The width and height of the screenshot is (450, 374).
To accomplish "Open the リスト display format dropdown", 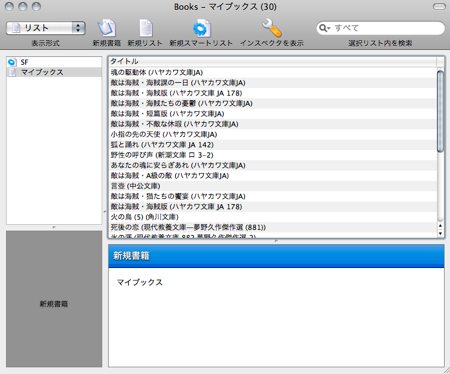I will [x=46, y=28].
